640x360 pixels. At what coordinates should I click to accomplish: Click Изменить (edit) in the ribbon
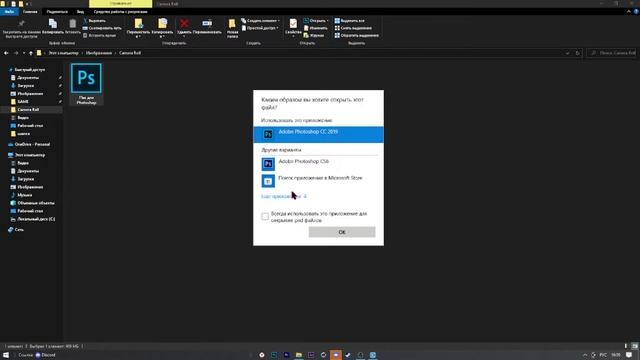click(x=316, y=28)
